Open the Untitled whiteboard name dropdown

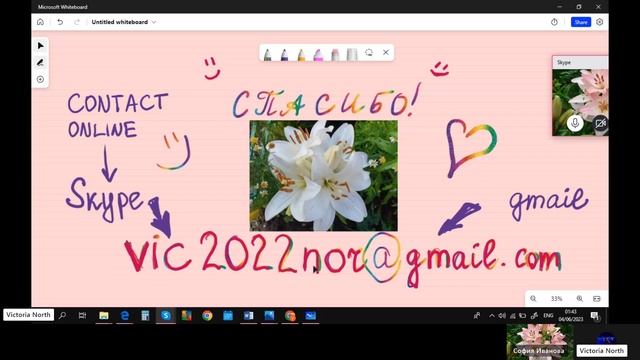click(x=154, y=22)
